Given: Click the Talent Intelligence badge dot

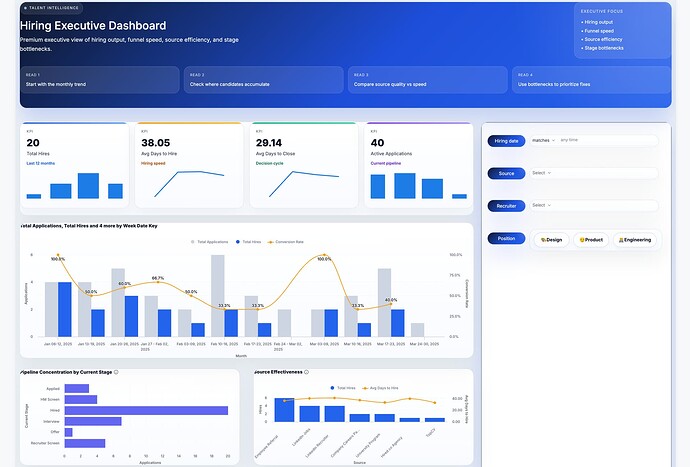Looking at the screenshot, I should point(26,8).
